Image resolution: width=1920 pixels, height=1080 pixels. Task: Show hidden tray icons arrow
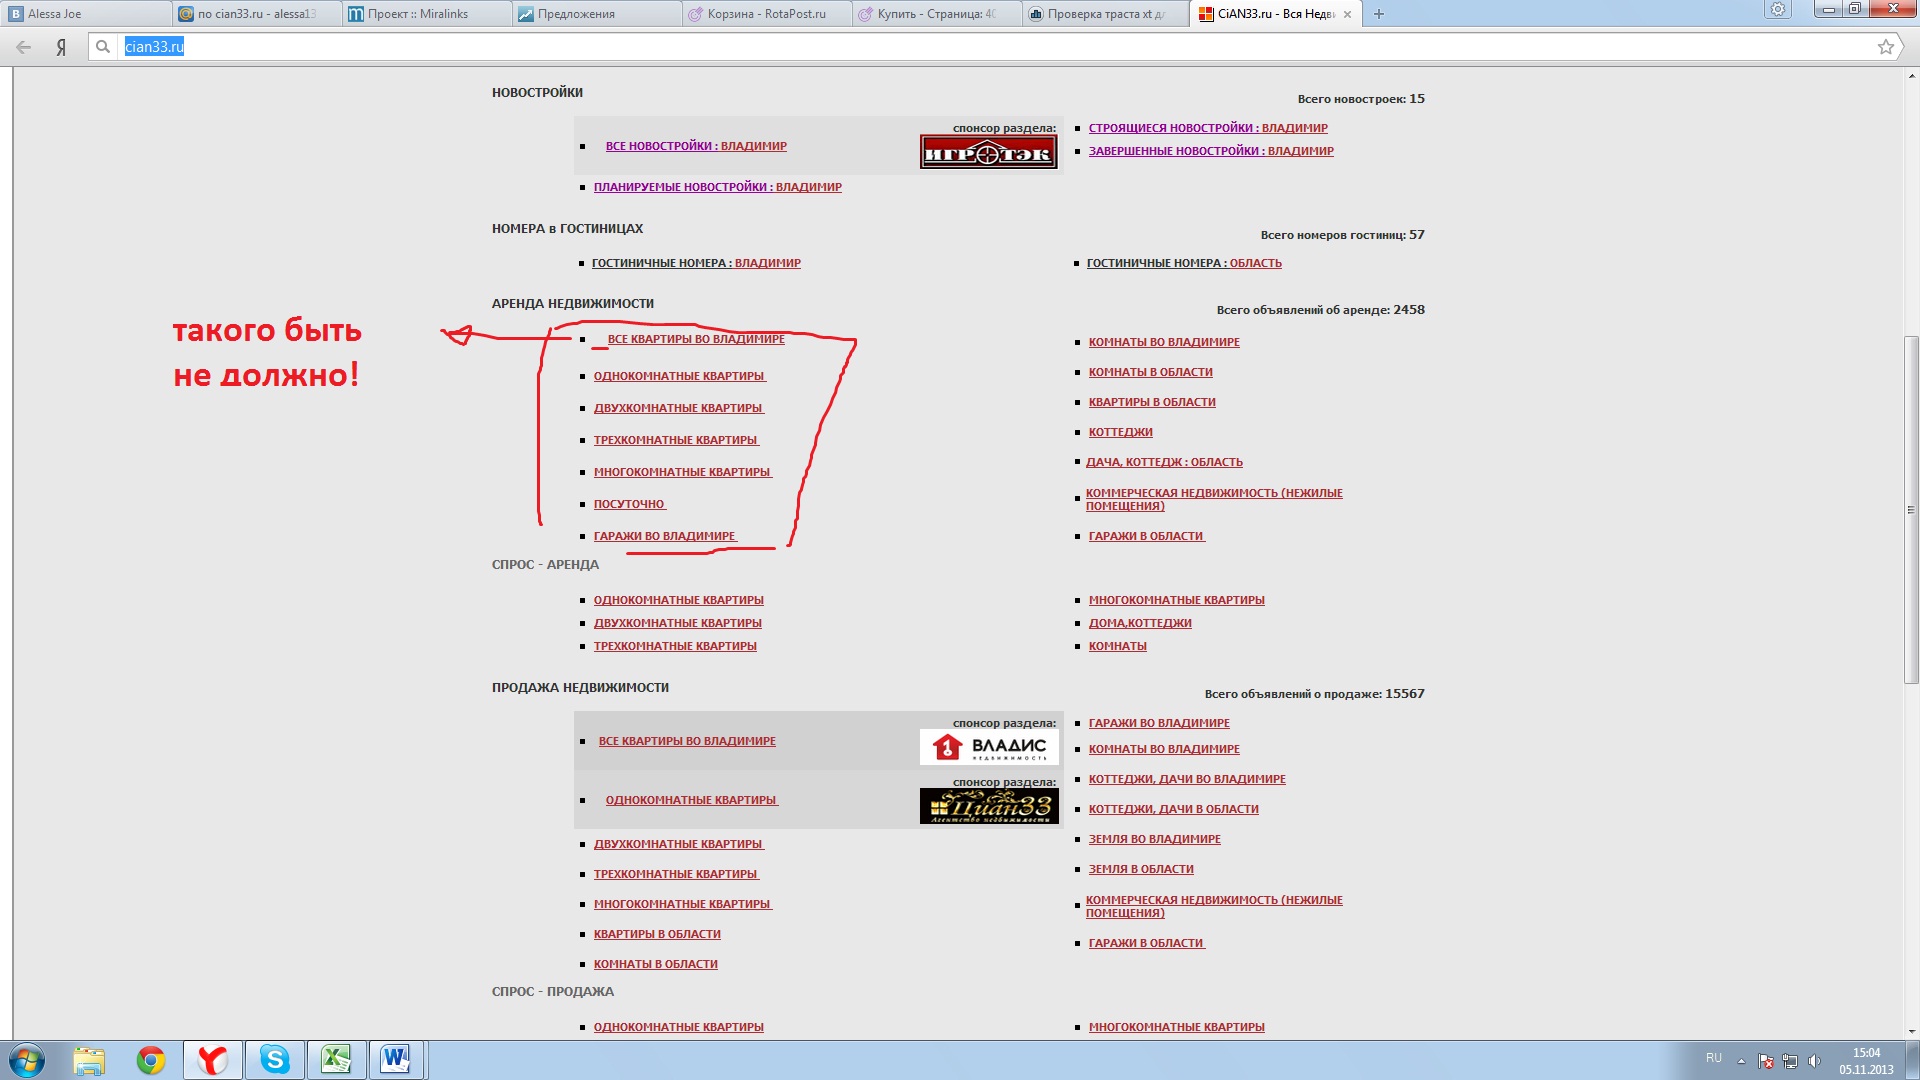point(1741,1061)
